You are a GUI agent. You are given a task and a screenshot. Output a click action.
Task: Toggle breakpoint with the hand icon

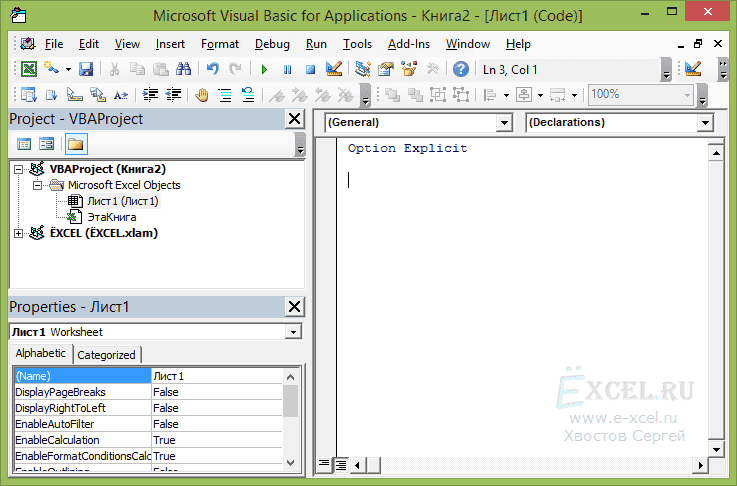[201, 95]
